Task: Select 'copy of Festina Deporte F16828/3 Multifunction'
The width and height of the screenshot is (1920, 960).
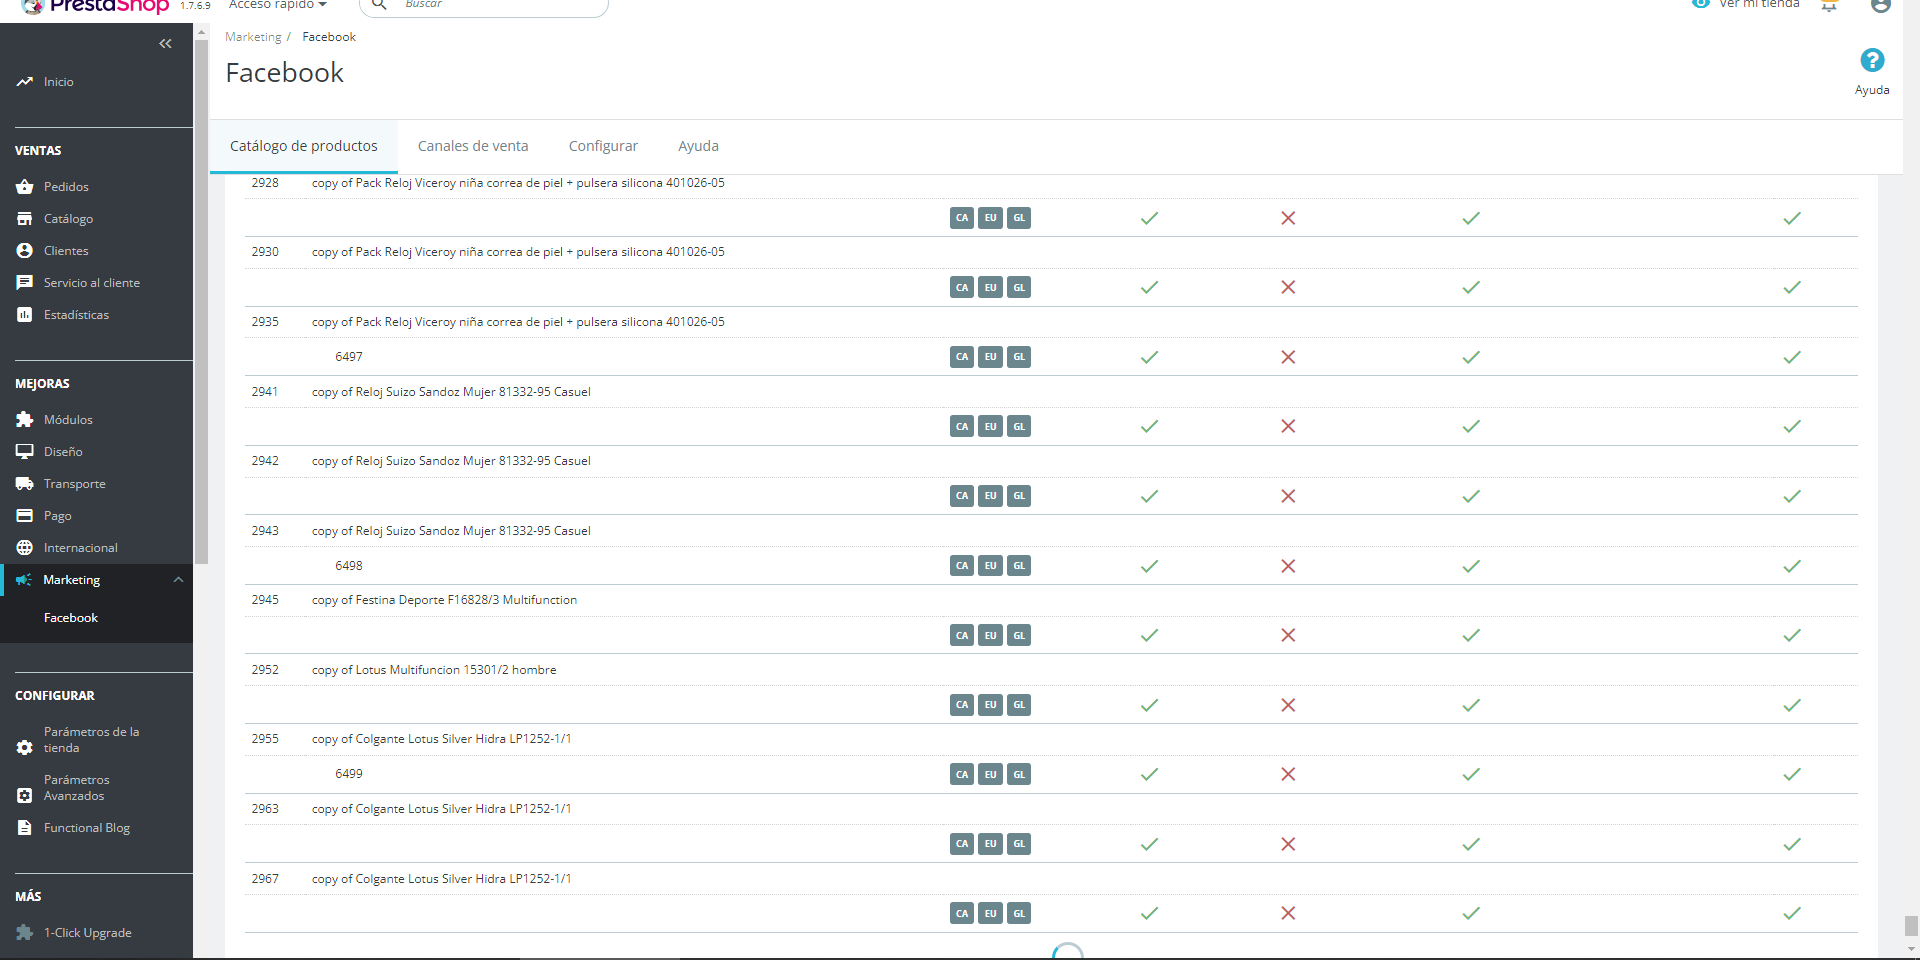Action: point(444,600)
